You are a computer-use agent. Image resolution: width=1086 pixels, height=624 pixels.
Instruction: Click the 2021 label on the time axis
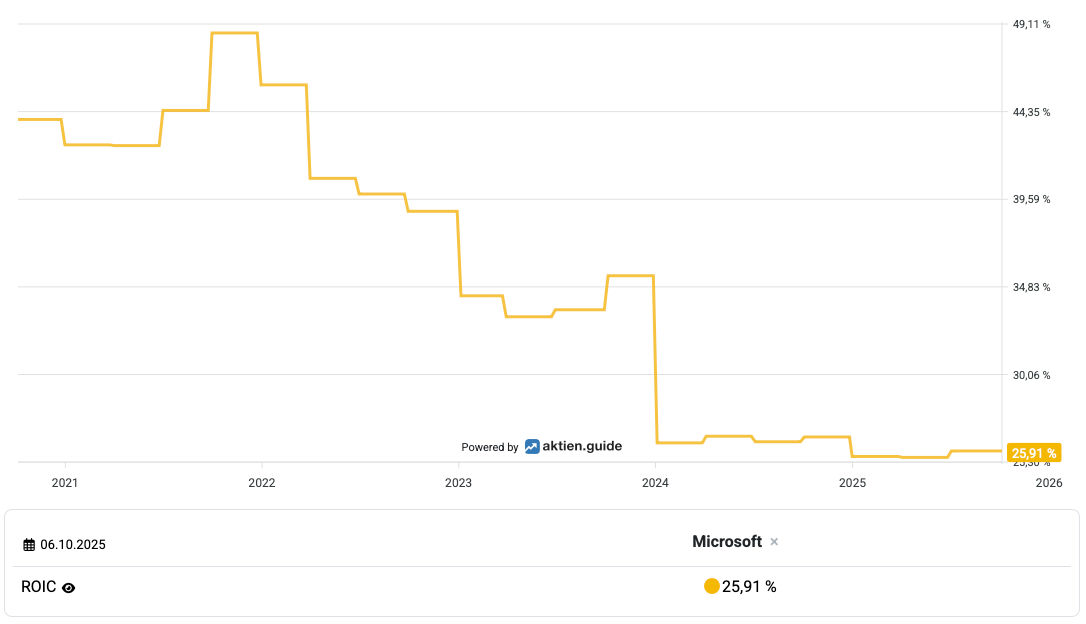(65, 484)
